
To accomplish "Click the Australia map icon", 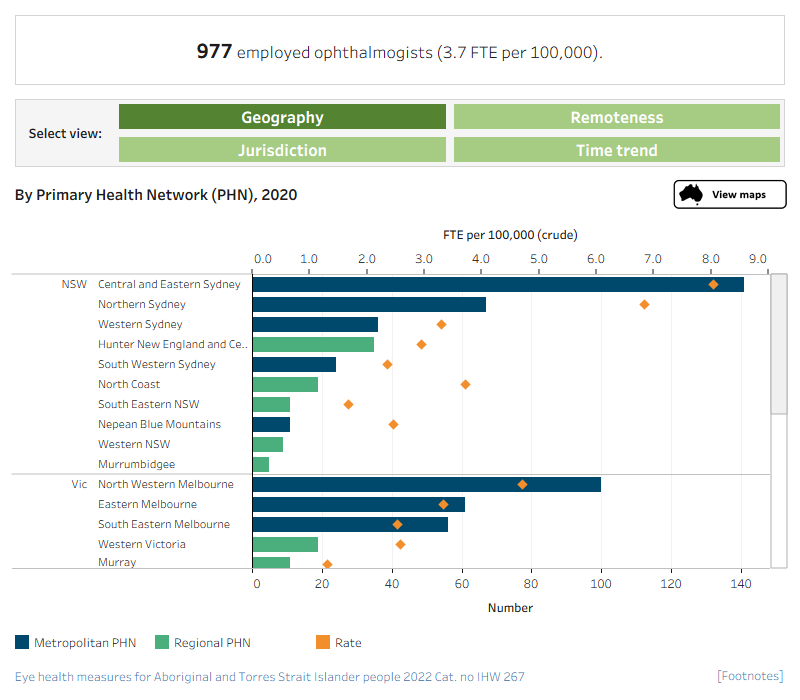I will point(692,194).
